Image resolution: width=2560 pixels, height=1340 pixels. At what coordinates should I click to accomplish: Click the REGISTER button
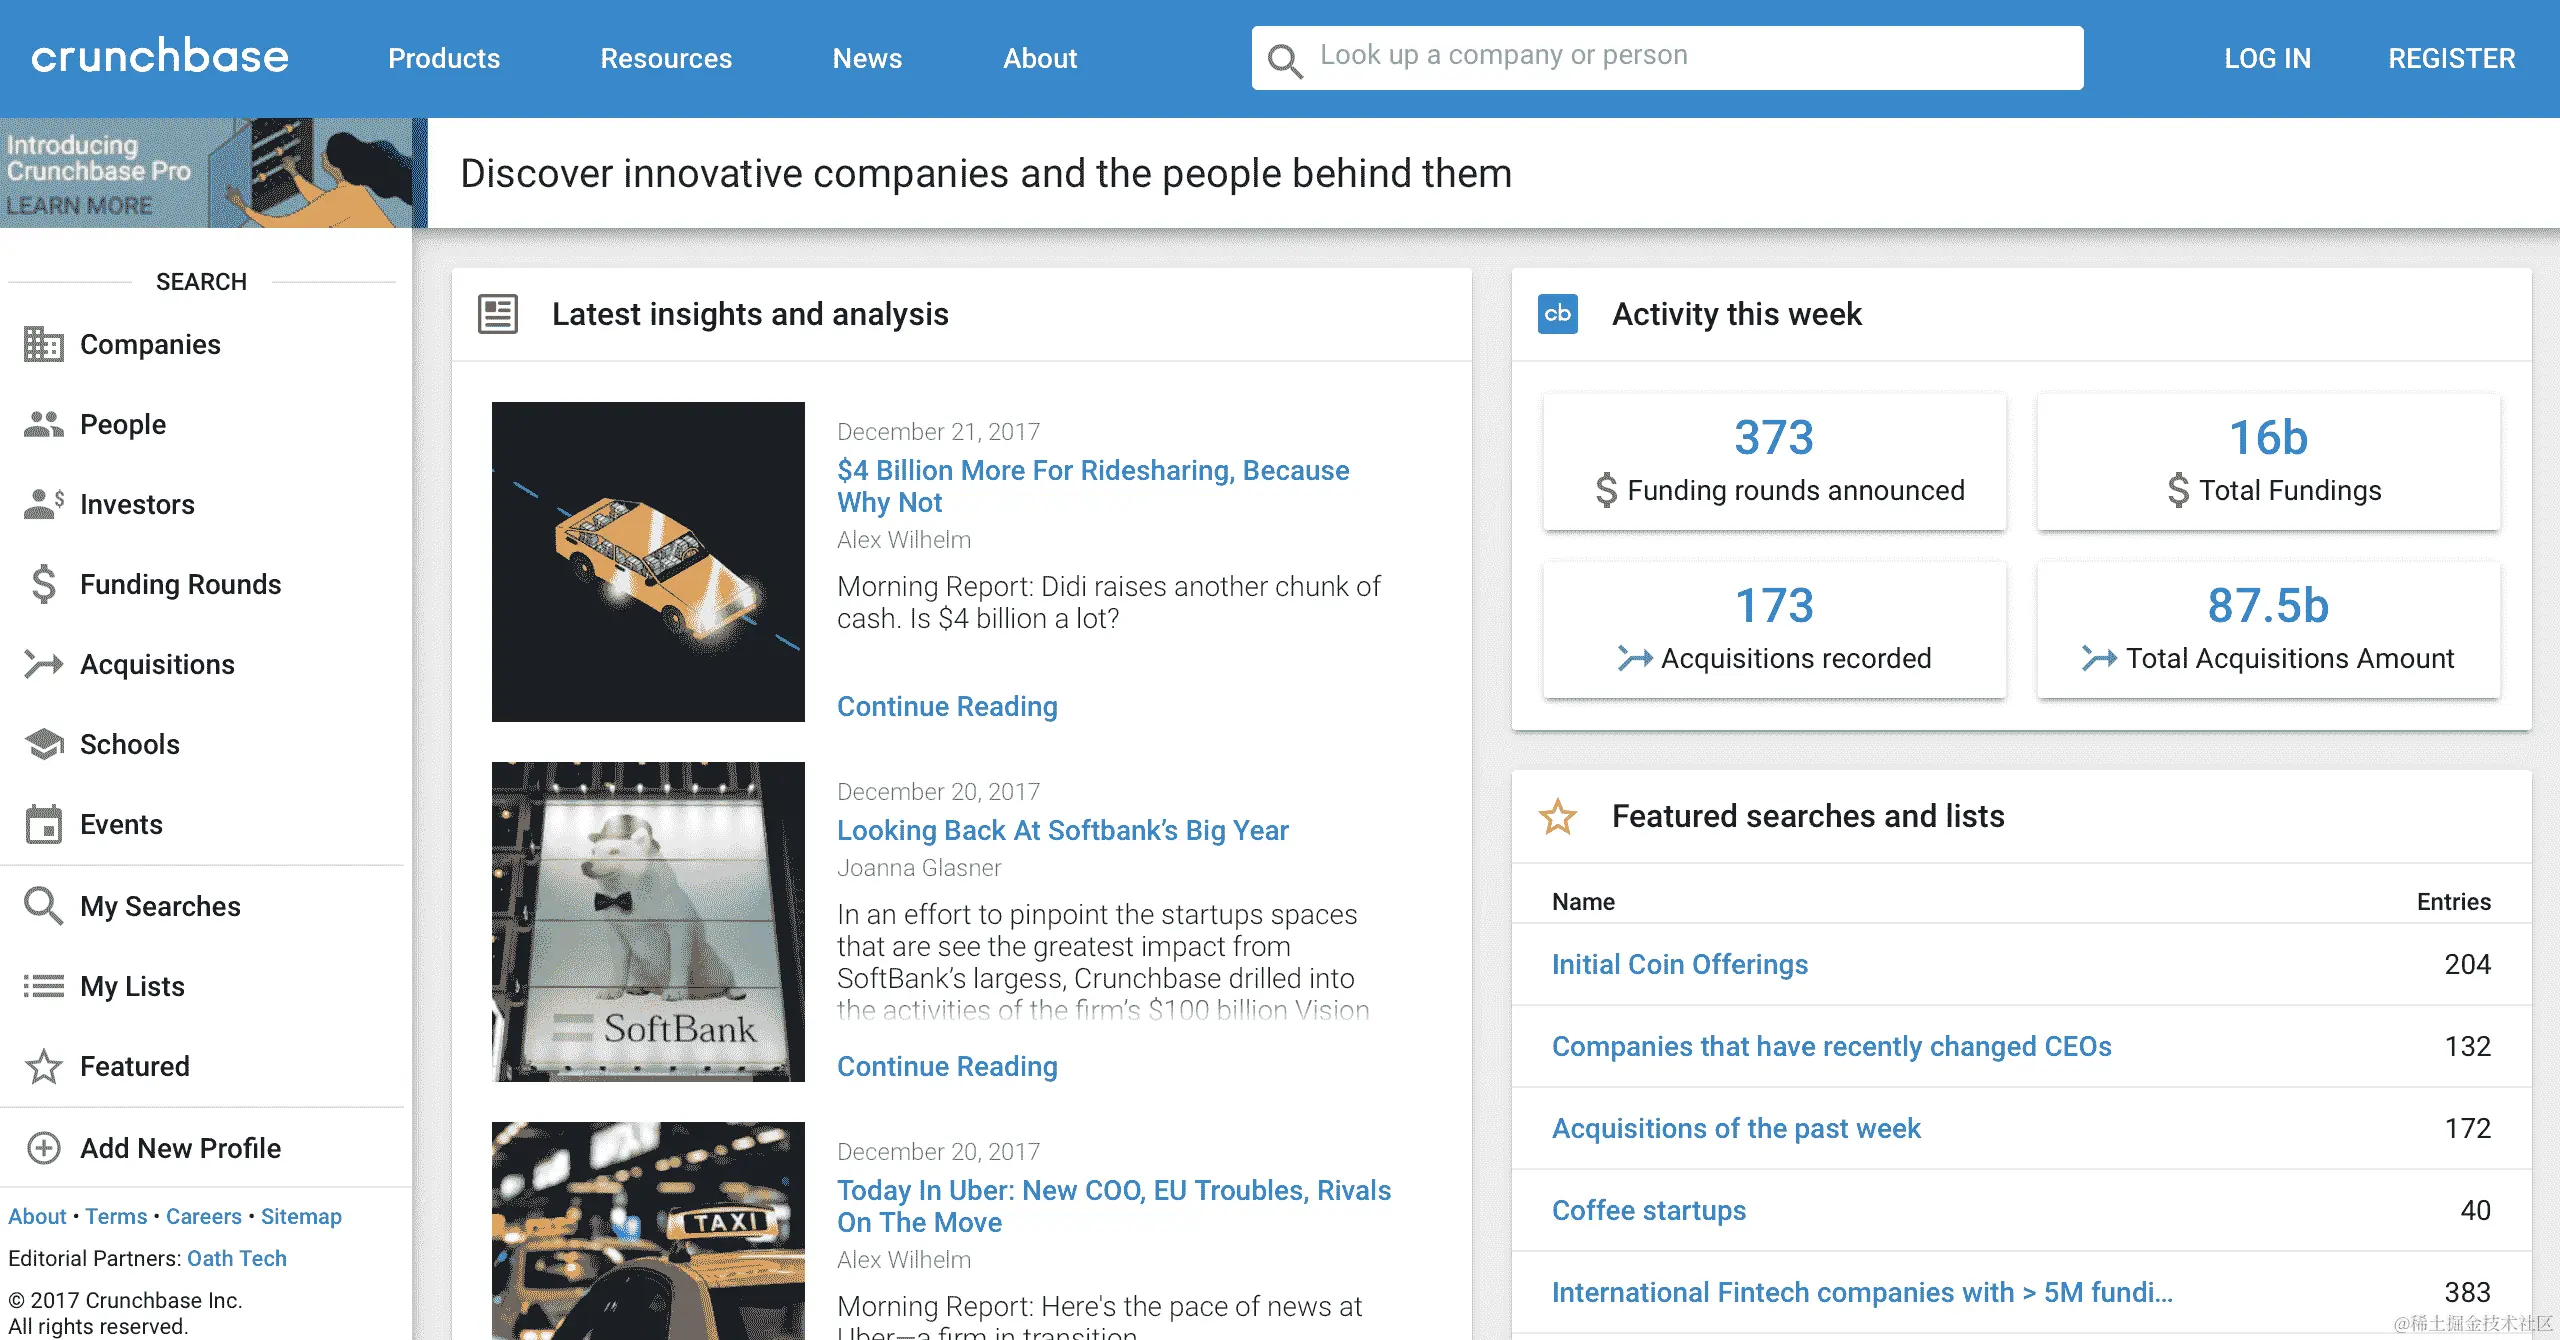coord(2451,58)
